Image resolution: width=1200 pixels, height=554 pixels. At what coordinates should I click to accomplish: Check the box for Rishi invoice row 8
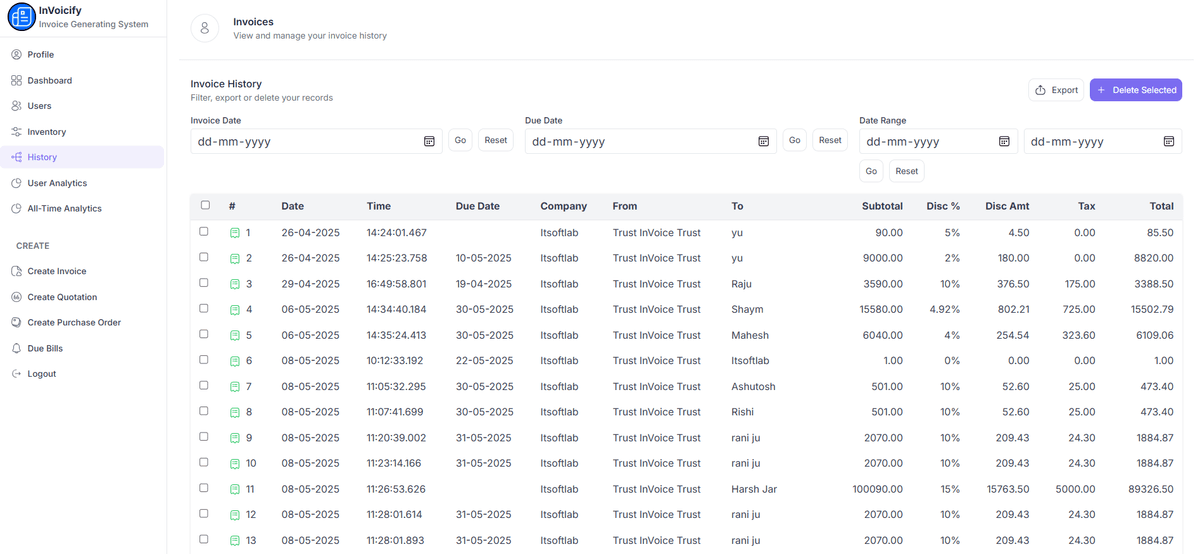[x=204, y=411]
